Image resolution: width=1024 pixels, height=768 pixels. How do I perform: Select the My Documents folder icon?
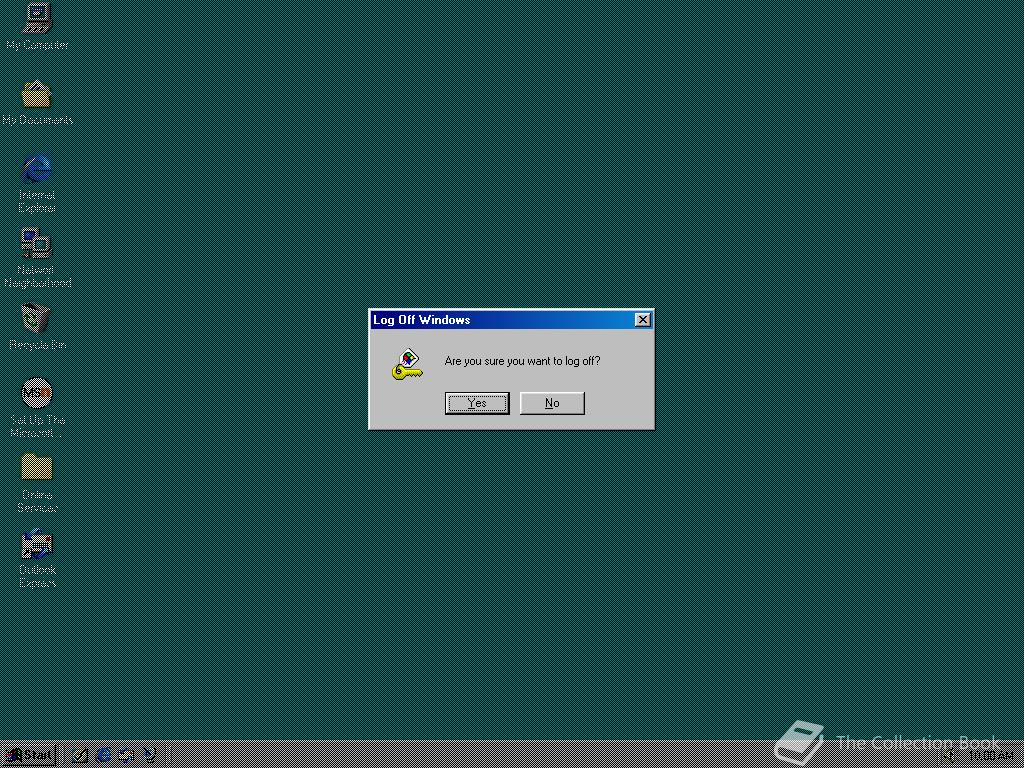pyautogui.click(x=37, y=103)
